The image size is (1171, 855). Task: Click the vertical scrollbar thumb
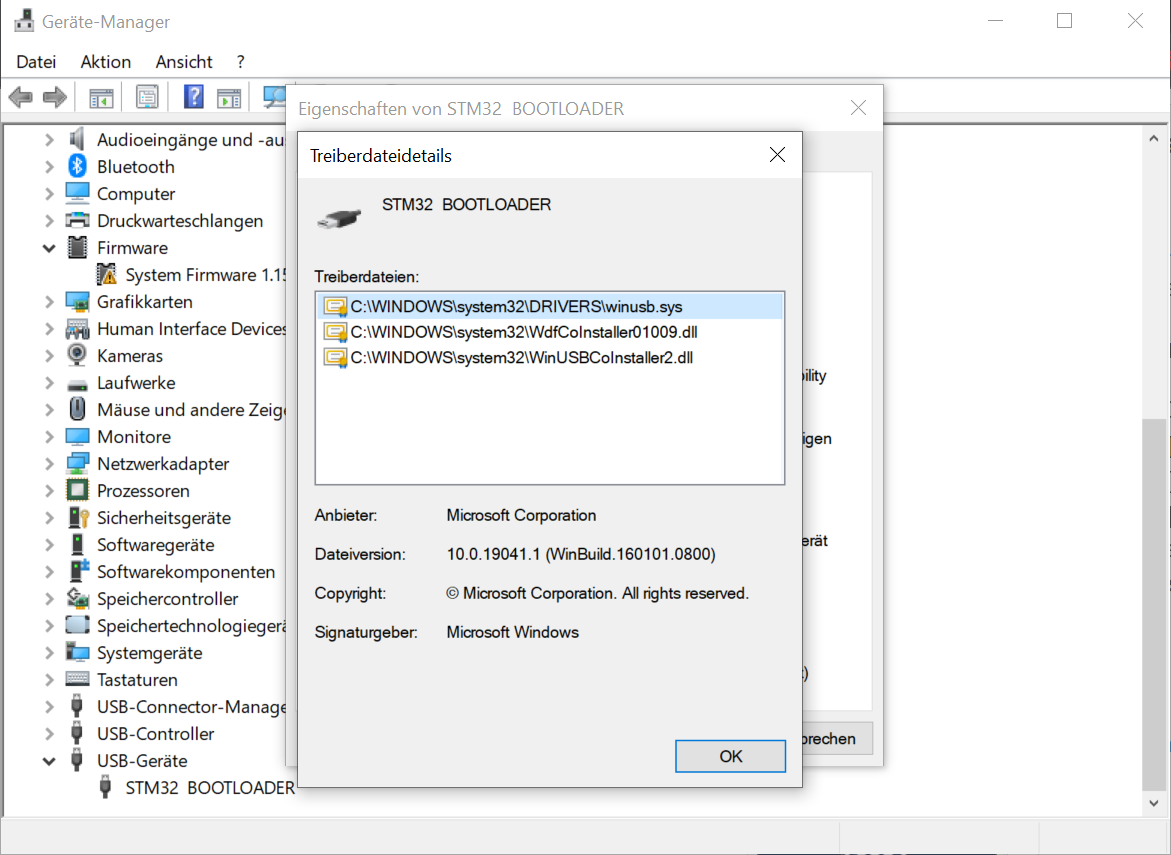1154,604
